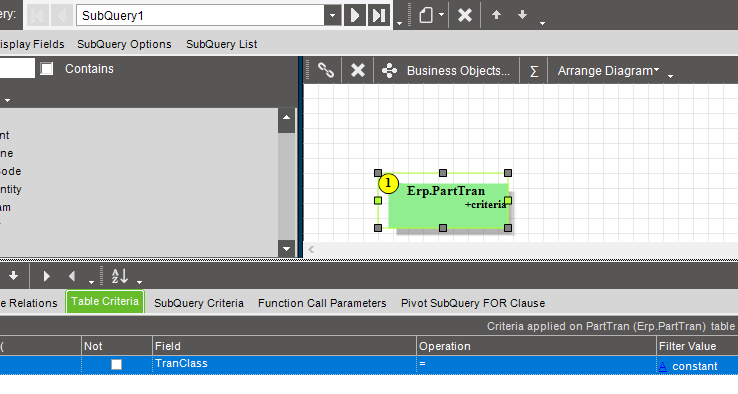The width and height of the screenshot is (738, 394).
Task: Open overflow options after subquery navigation buttons
Action: click(x=400, y=23)
